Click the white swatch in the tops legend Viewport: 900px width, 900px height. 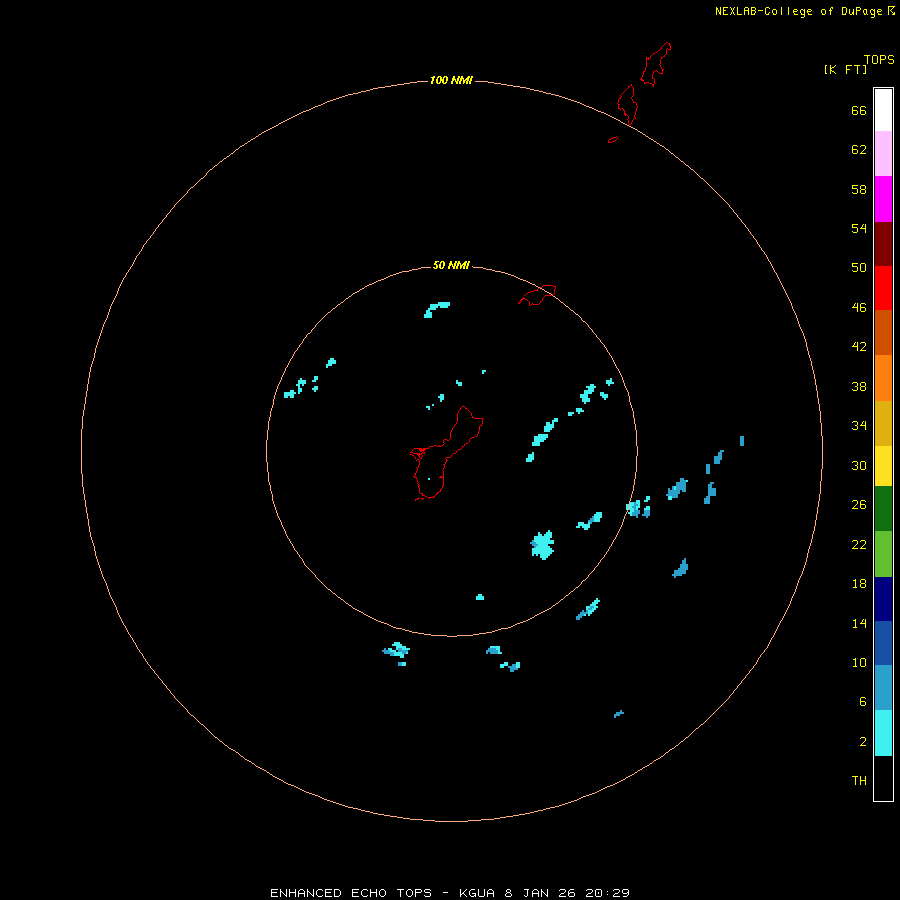883,110
